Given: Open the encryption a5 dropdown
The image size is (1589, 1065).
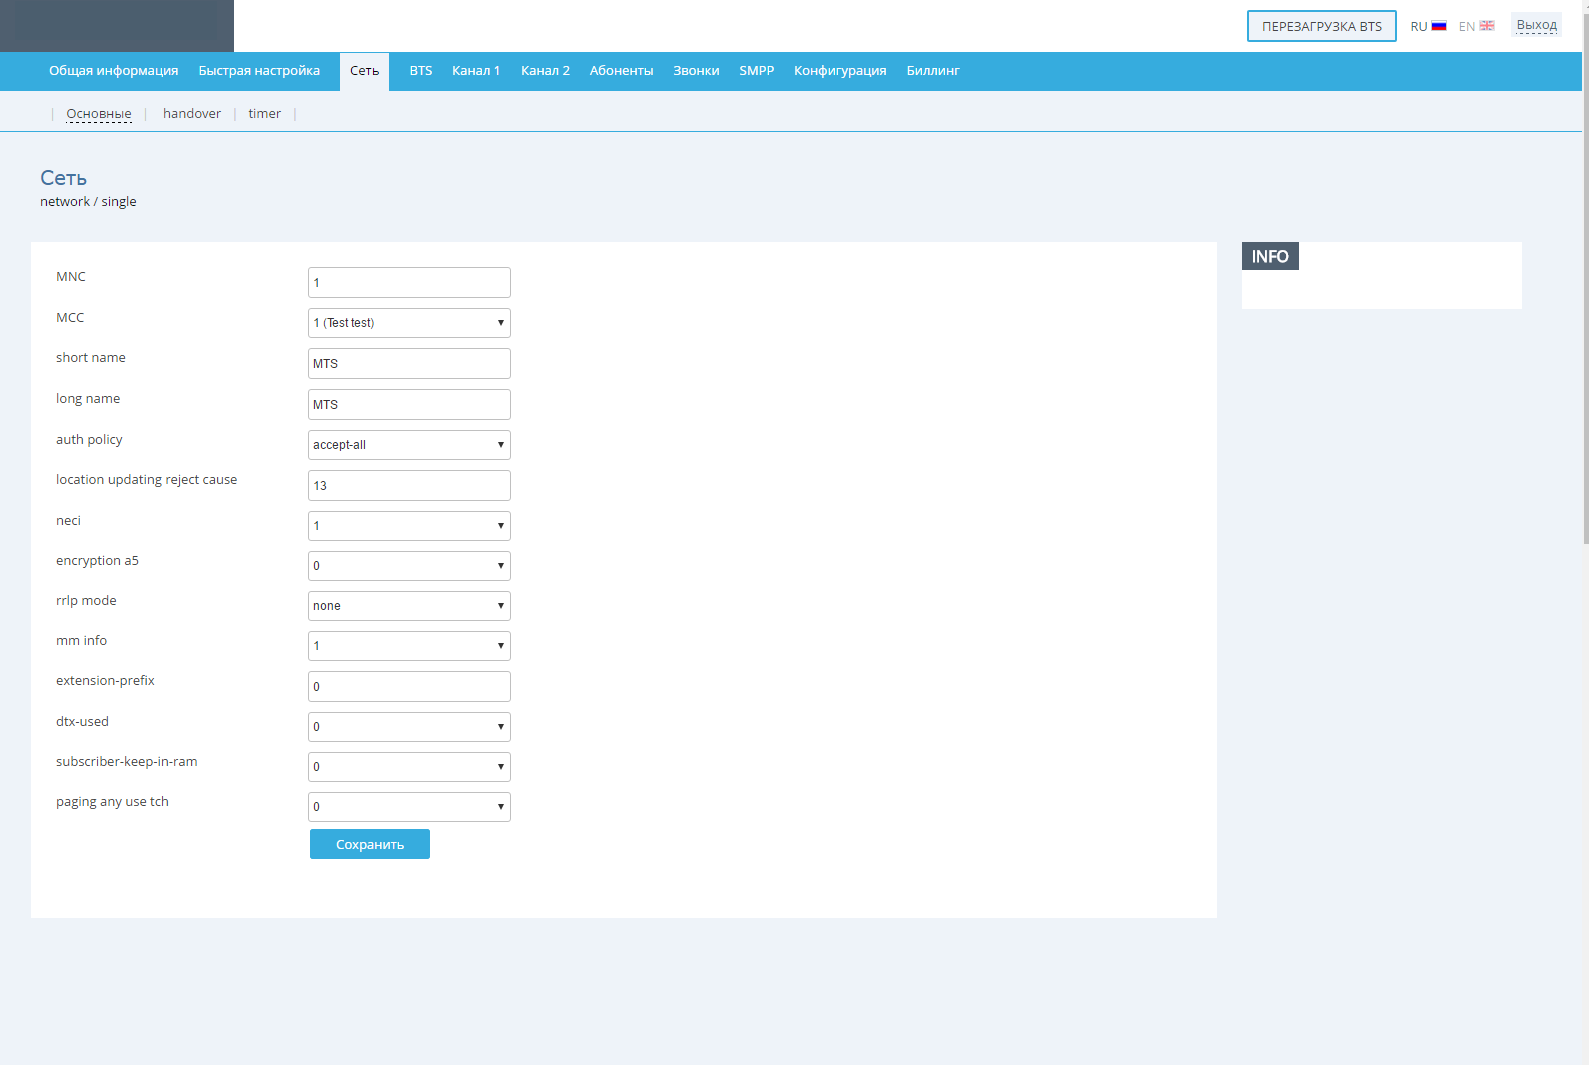Looking at the screenshot, I should pyautogui.click(x=409, y=566).
